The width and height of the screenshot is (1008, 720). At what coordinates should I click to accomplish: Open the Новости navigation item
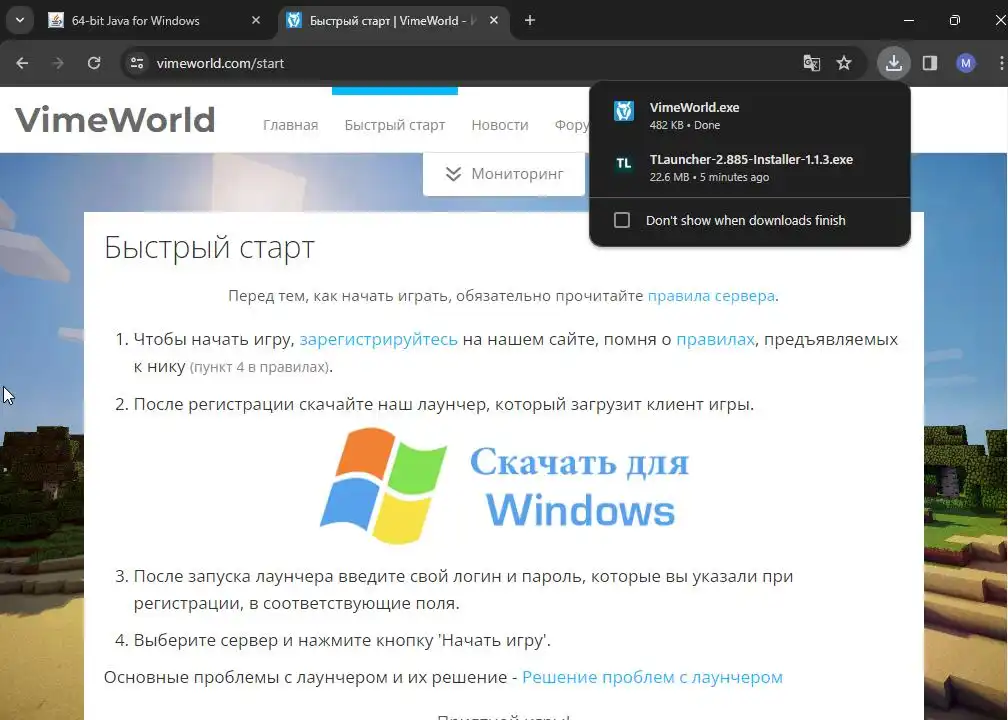click(x=500, y=125)
